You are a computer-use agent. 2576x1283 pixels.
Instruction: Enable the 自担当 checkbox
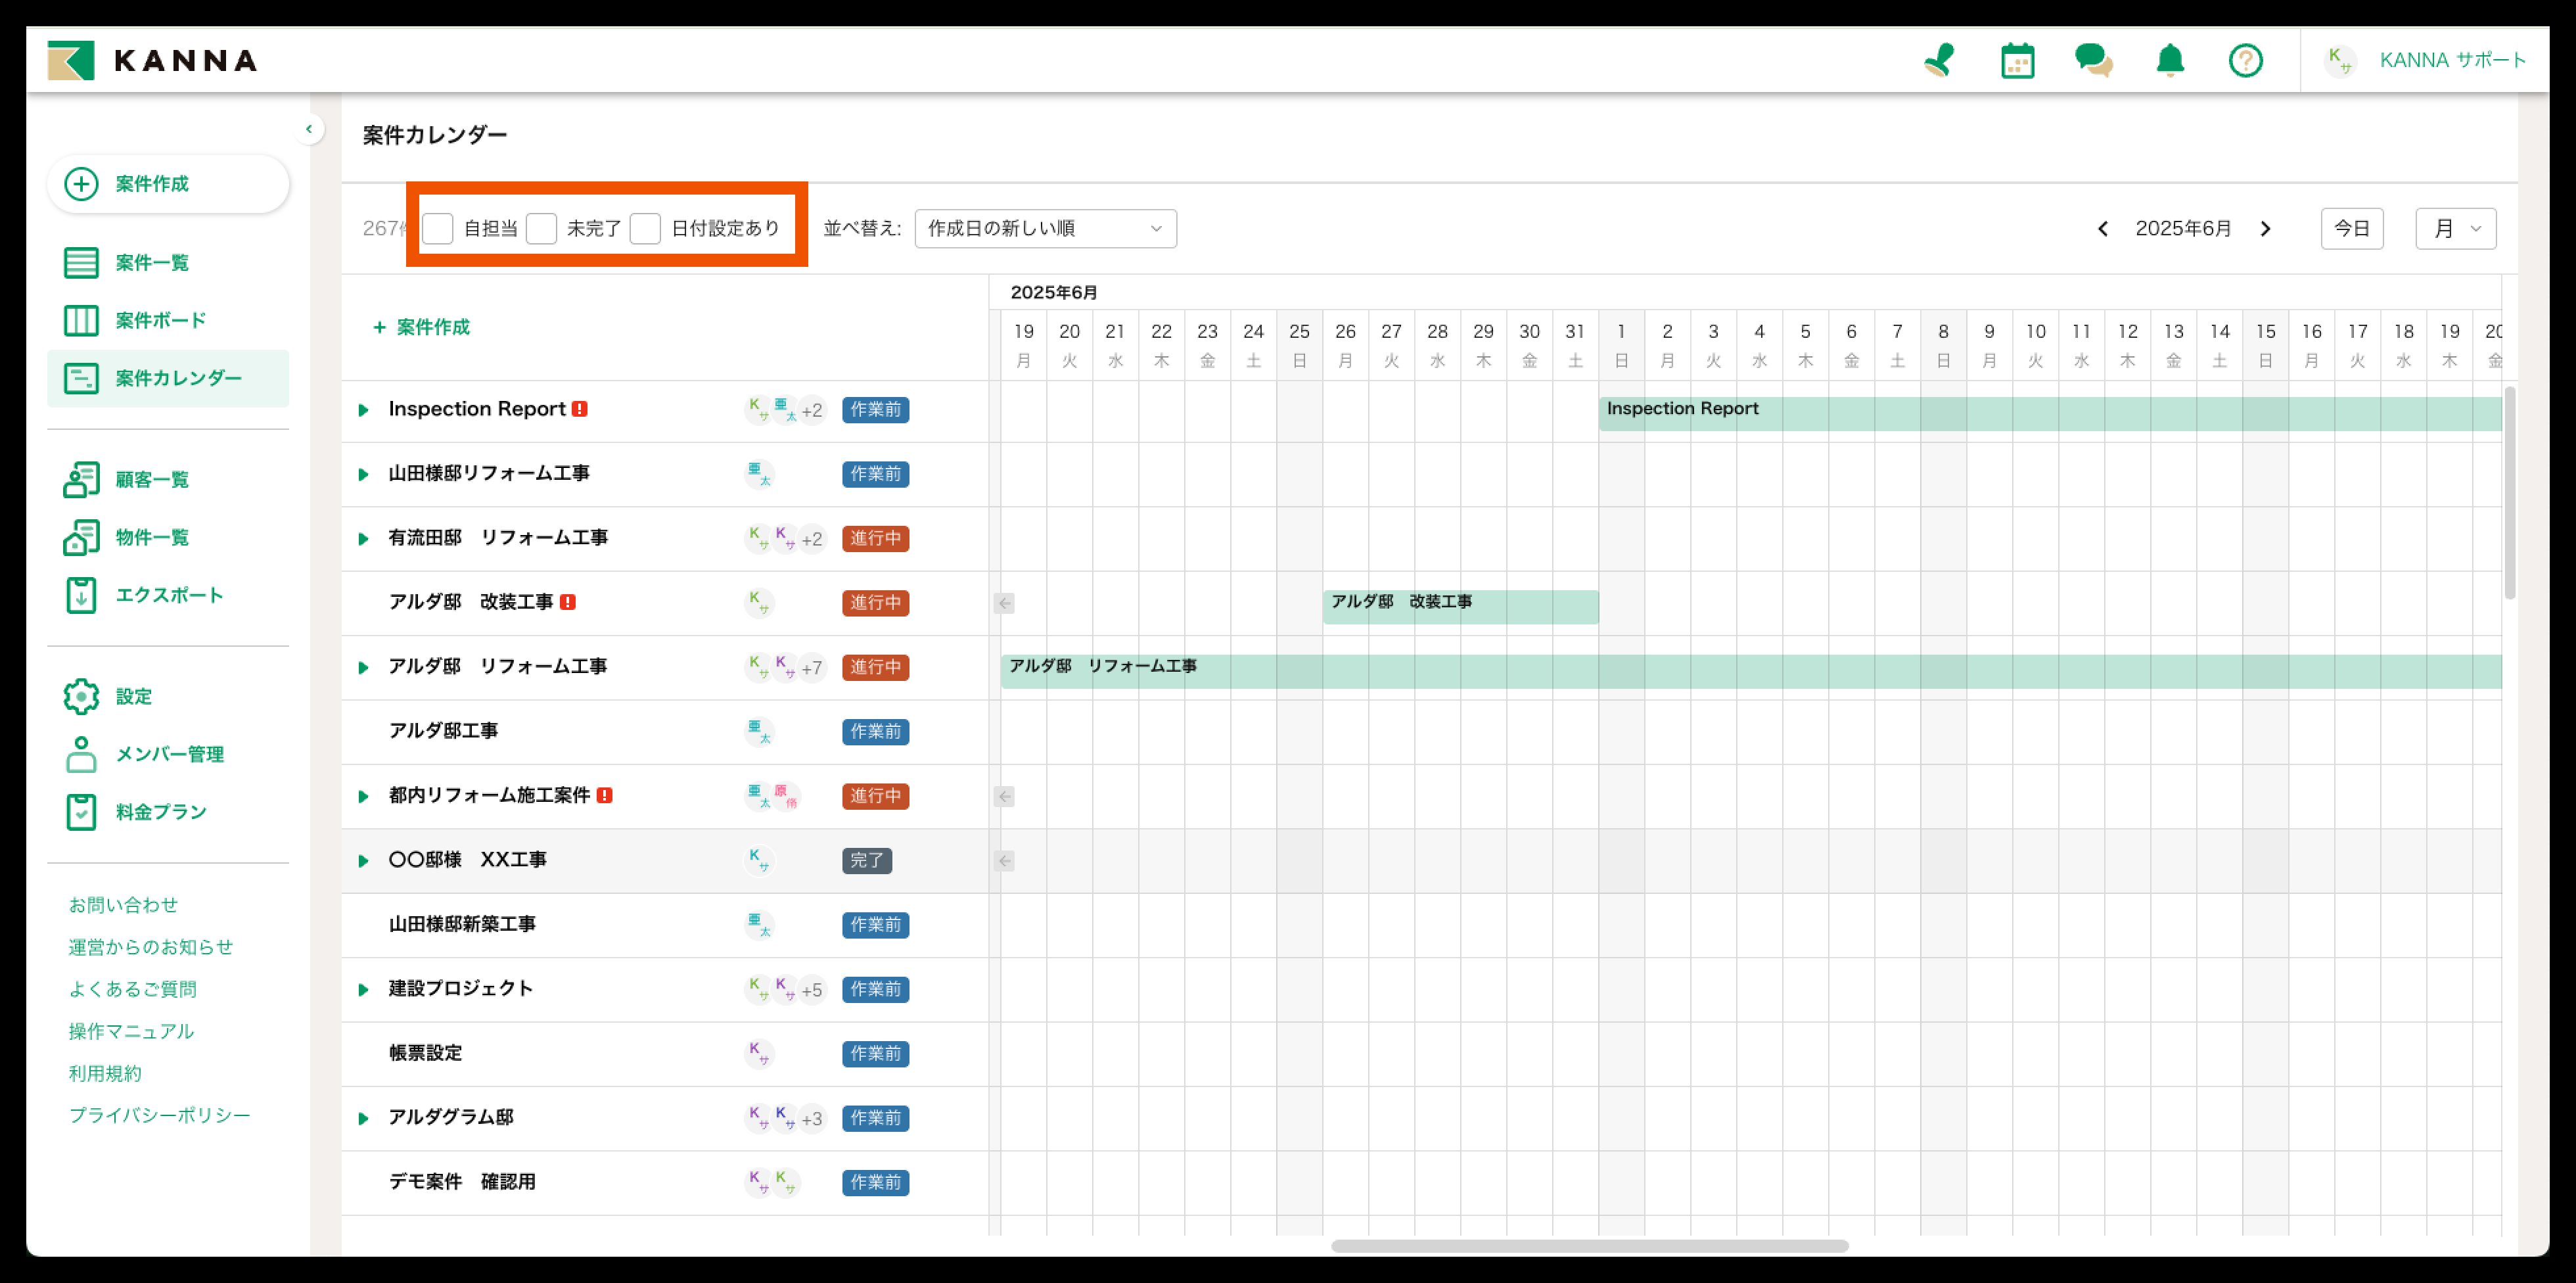coord(438,229)
